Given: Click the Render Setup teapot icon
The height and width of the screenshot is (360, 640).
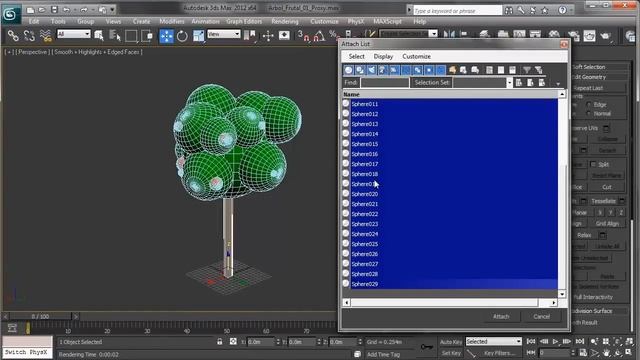Looking at the screenshot, I should [x=573, y=36].
